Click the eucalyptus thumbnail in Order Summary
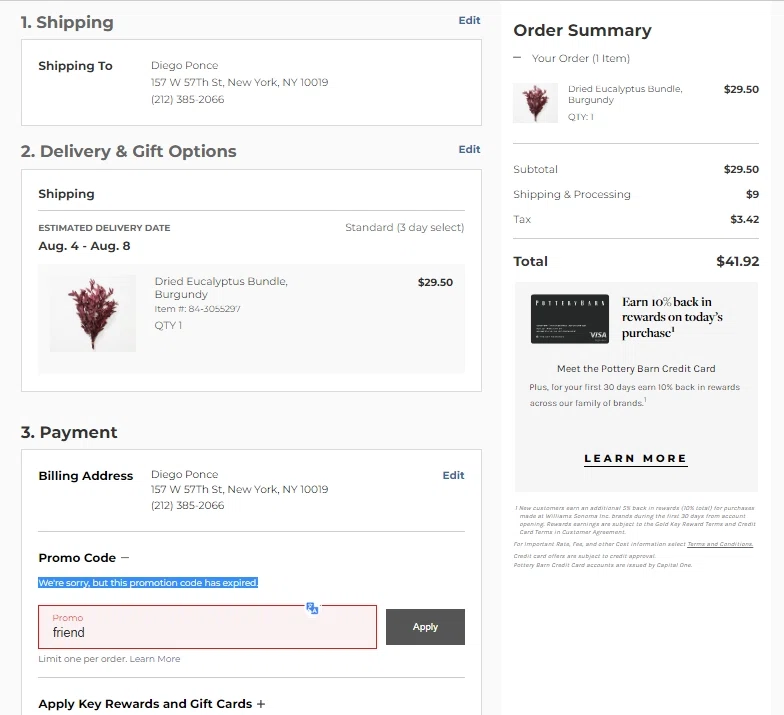Image resolution: width=784 pixels, height=715 pixels. (535, 103)
